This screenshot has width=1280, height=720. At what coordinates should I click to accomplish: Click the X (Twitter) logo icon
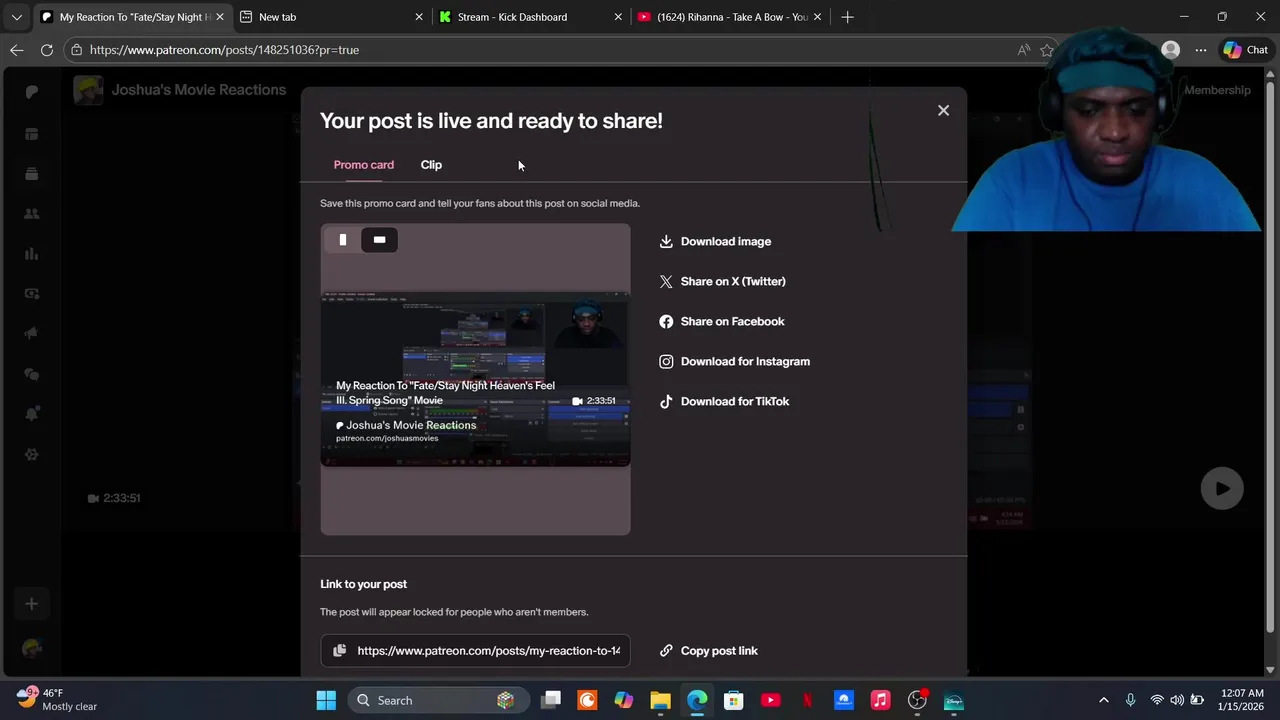tap(666, 281)
